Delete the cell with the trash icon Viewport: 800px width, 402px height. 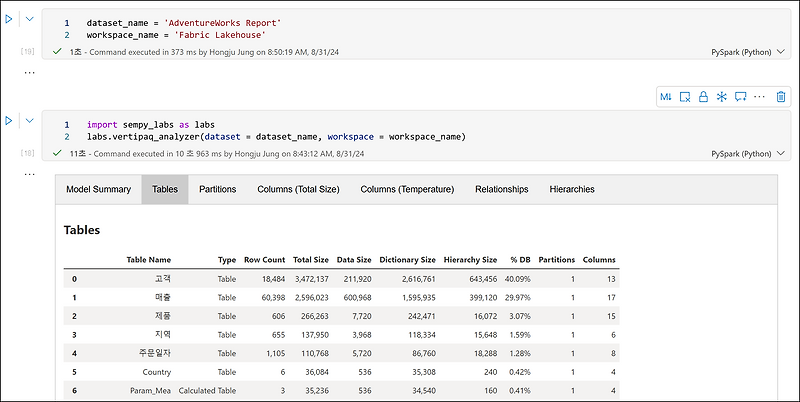pos(781,97)
